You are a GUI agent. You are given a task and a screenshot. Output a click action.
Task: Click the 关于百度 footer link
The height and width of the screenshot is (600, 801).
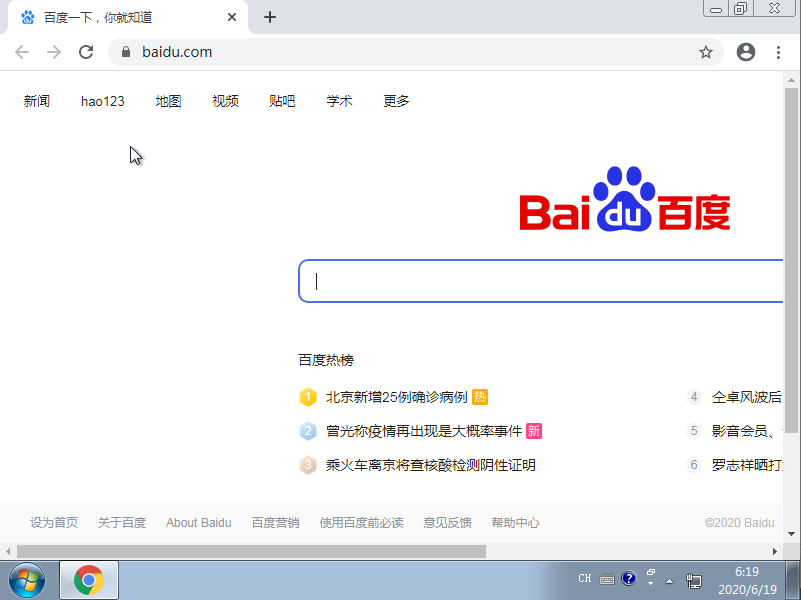(122, 522)
